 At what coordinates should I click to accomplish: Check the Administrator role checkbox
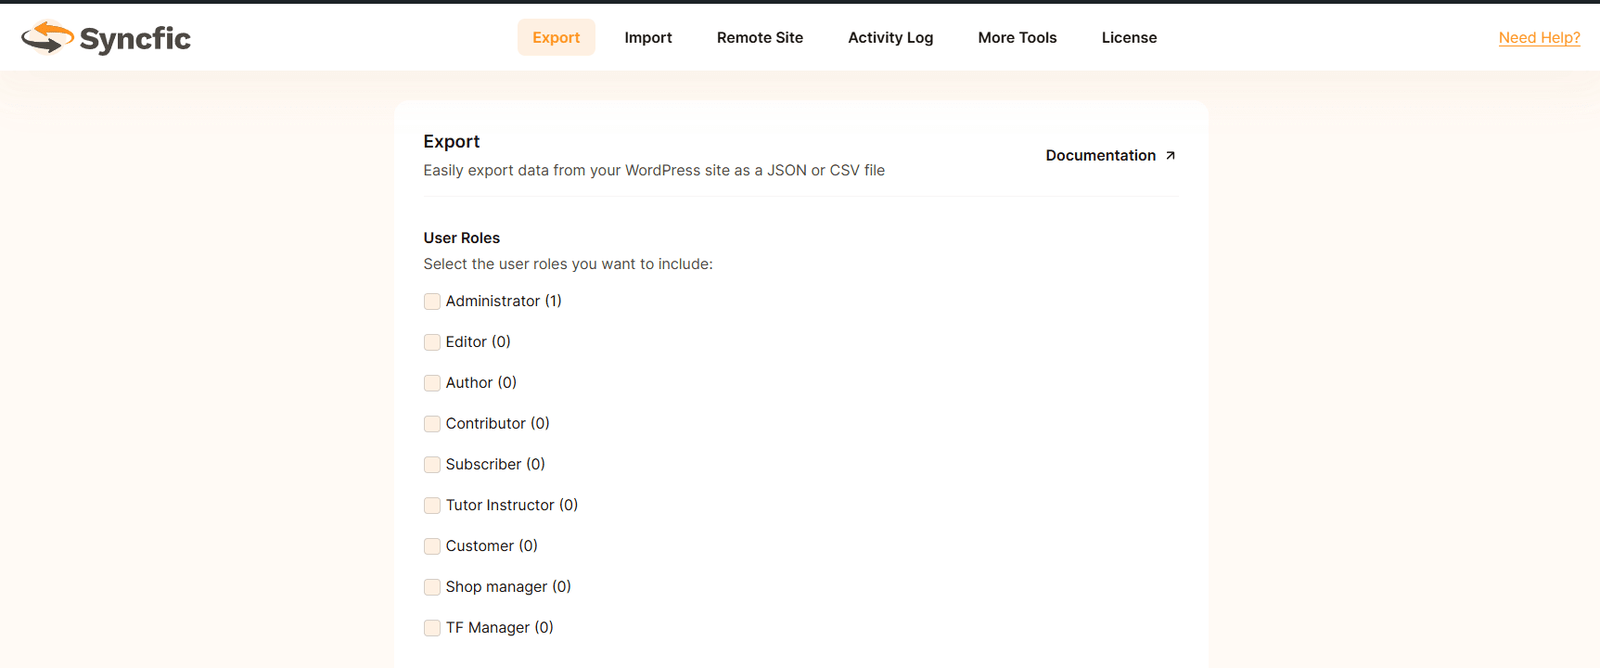pyautogui.click(x=432, y=302)
